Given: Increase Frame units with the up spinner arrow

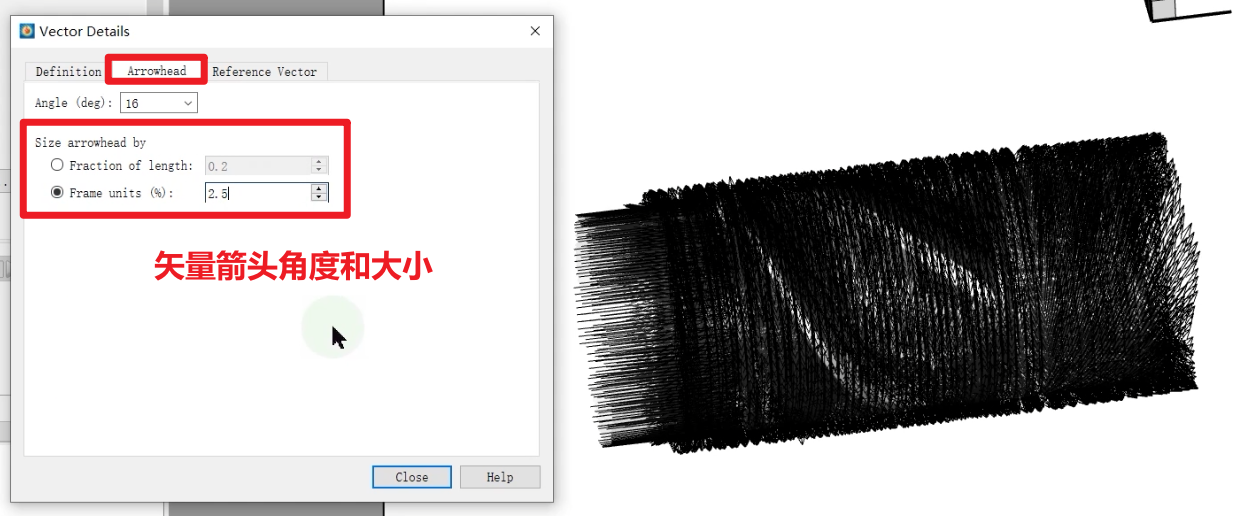Looking at the screenshot, I should [320, 188].
